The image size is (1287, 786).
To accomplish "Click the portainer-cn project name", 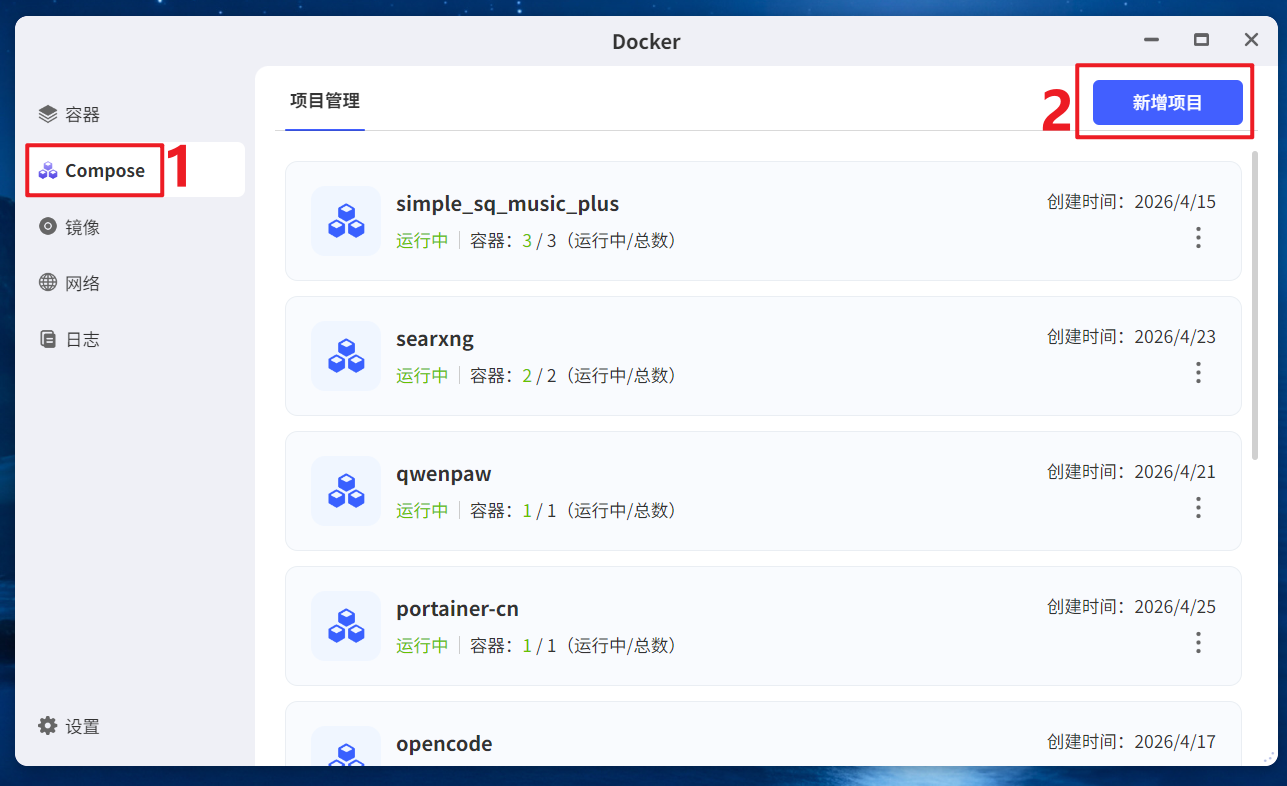I will pyautogui.click(x=457, y=609).
